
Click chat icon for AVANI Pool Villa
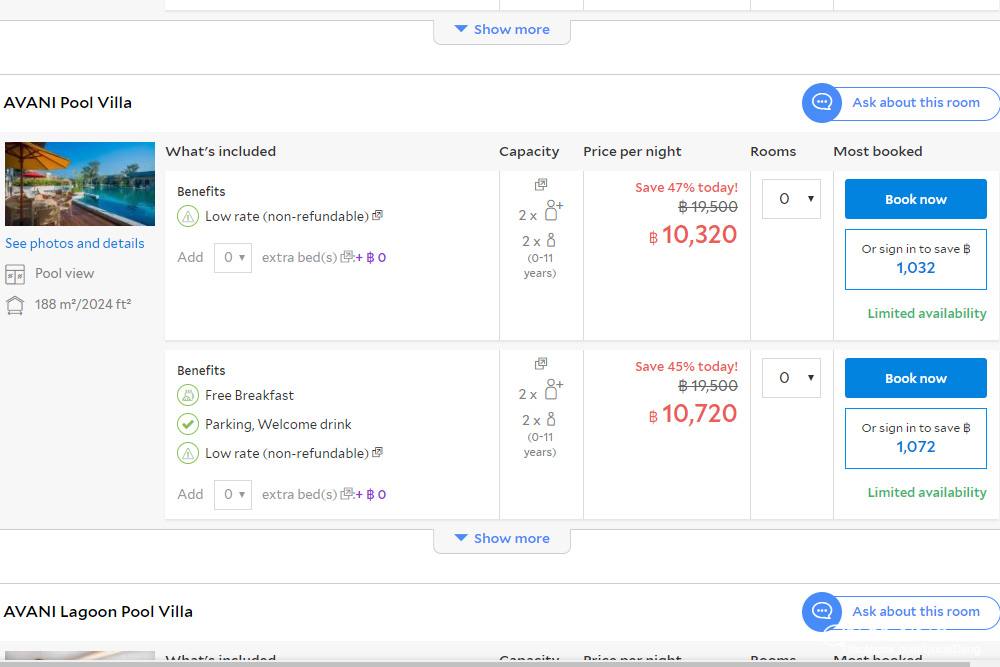822,103
